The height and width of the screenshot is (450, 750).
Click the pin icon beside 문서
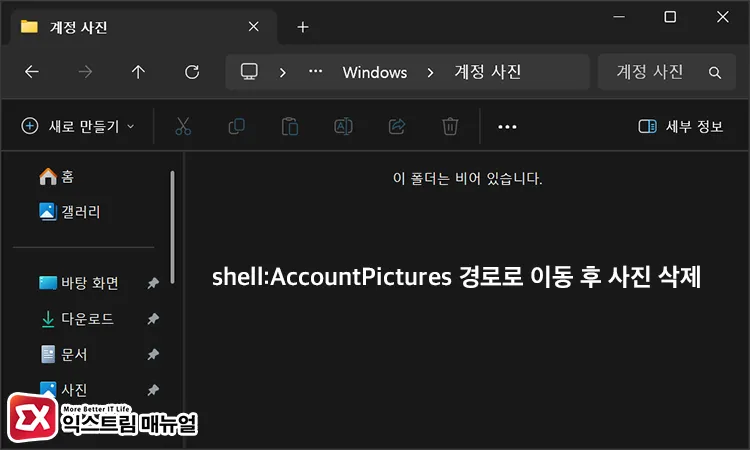tap(153, 354)
